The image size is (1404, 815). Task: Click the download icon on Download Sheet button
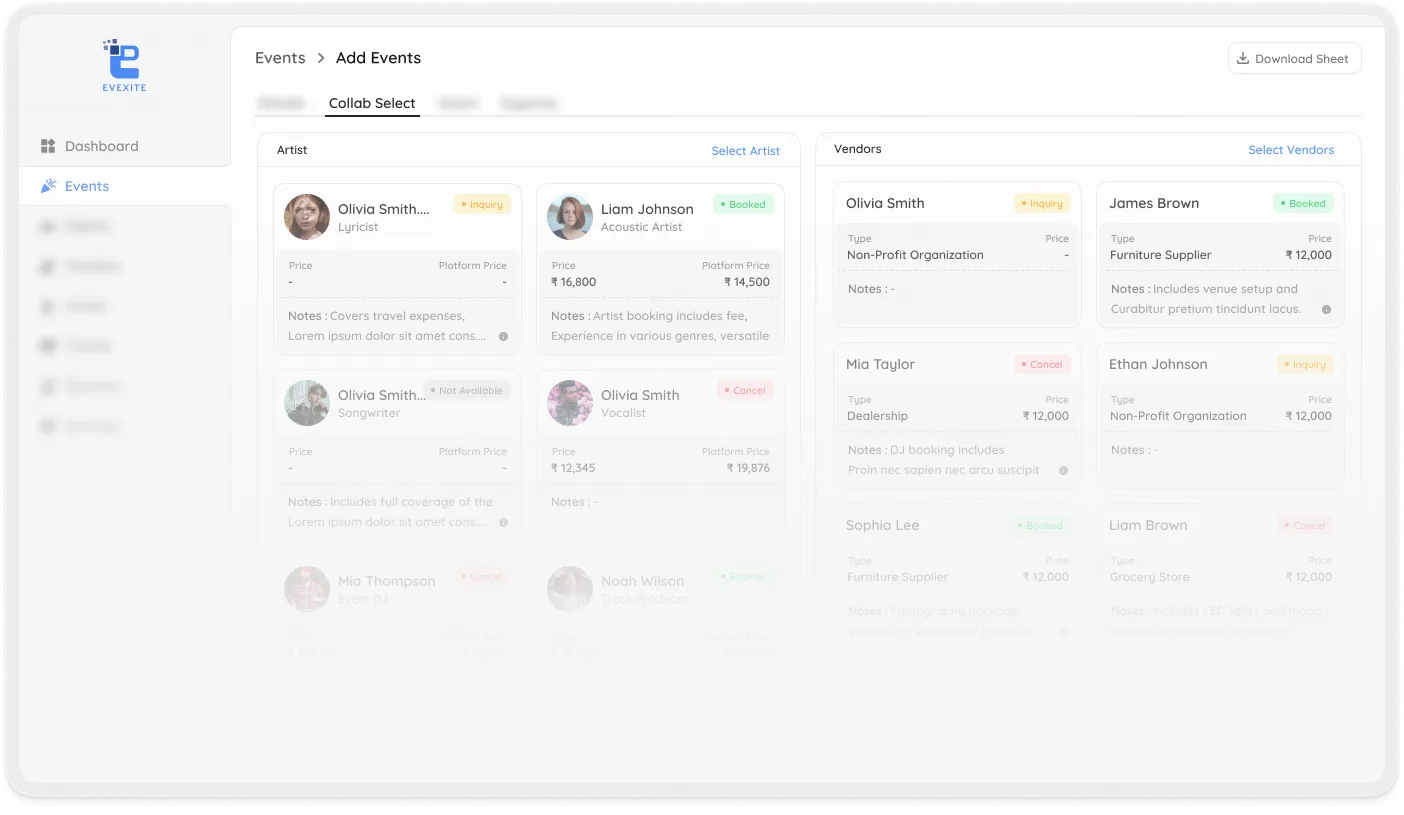point(1243,58)
